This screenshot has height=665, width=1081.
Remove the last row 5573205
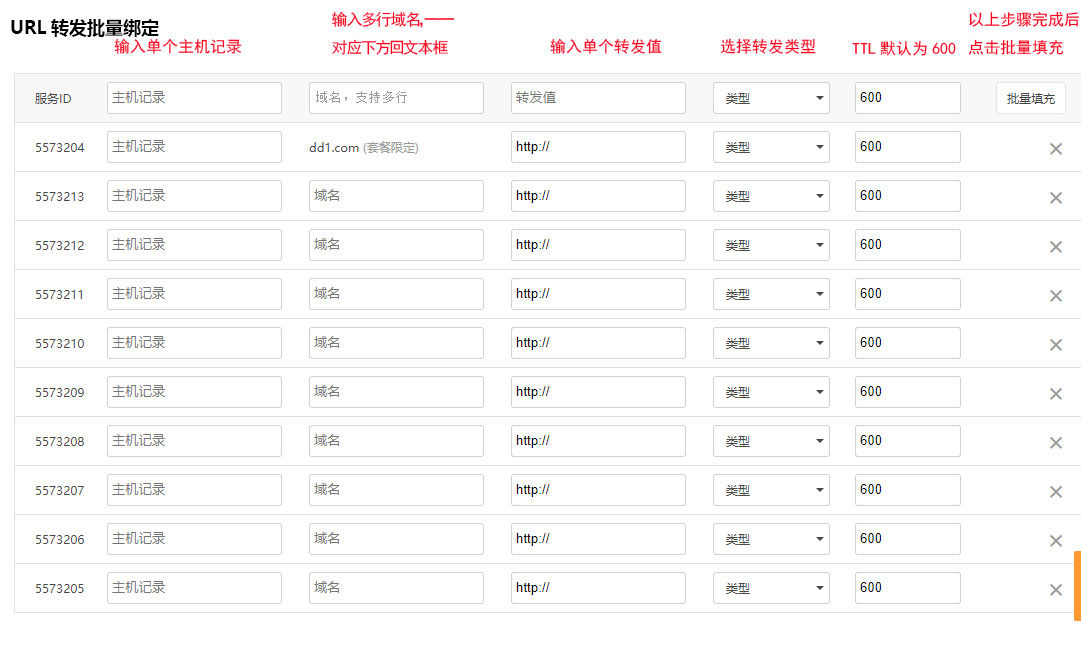1055,590
